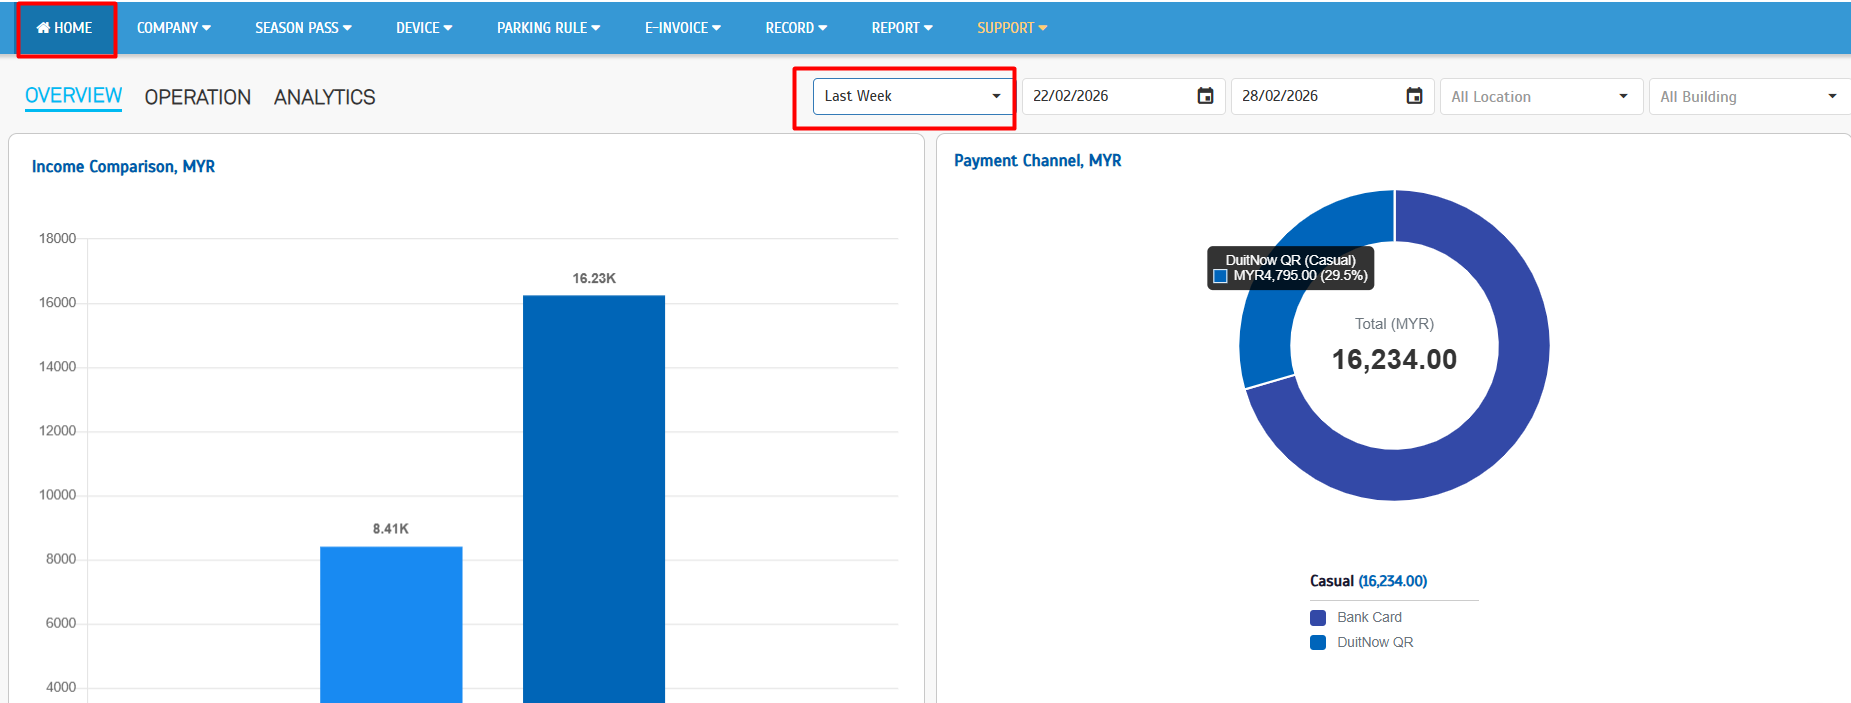This screenshot has width=1851, height=703.
Task: Open the All Location dropdown
Action: click(x=1540, y=97)
